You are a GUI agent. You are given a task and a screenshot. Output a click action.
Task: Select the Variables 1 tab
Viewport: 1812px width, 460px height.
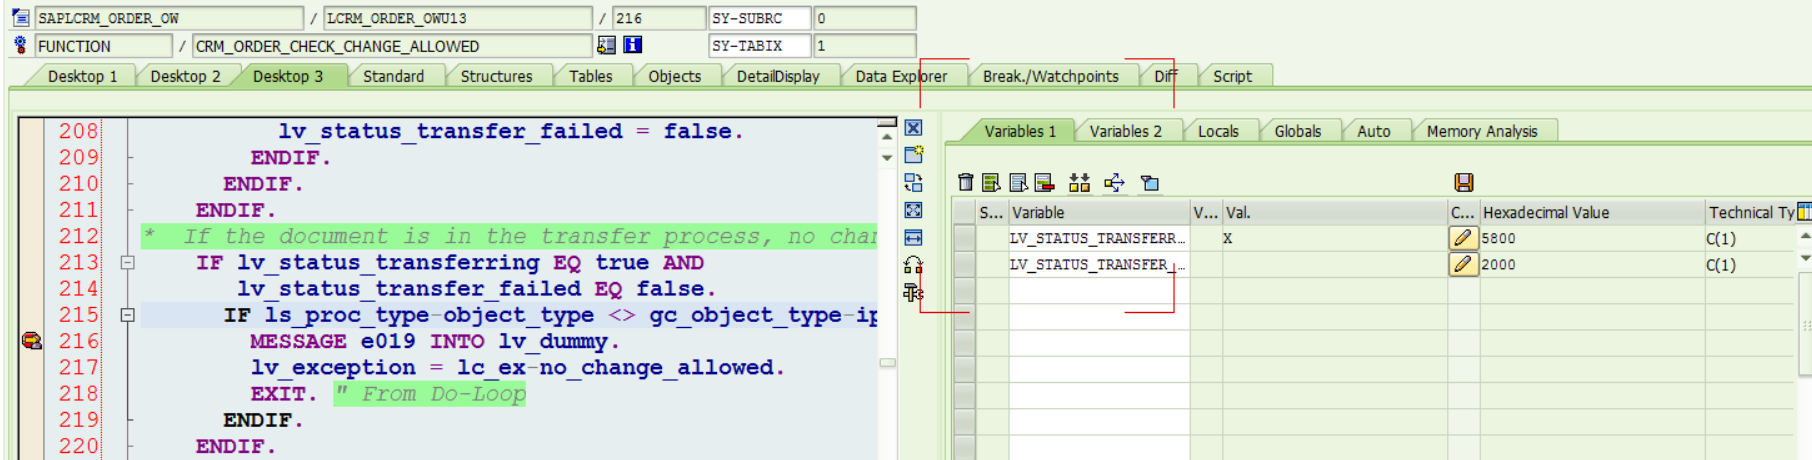(1019, 131)
